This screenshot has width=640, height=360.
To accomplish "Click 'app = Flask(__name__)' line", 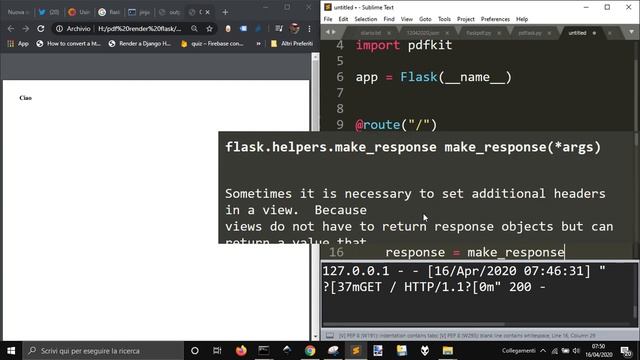I will [433, 77].
